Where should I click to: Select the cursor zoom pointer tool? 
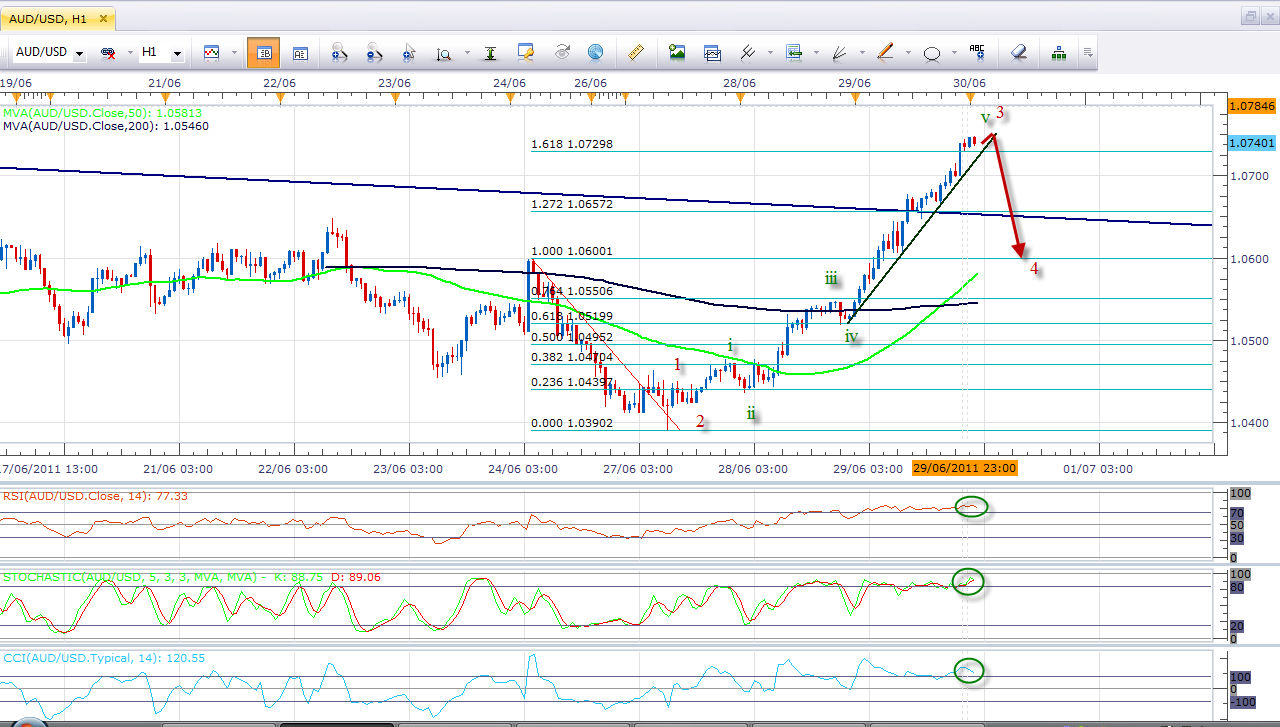click(x=409, y=52)
